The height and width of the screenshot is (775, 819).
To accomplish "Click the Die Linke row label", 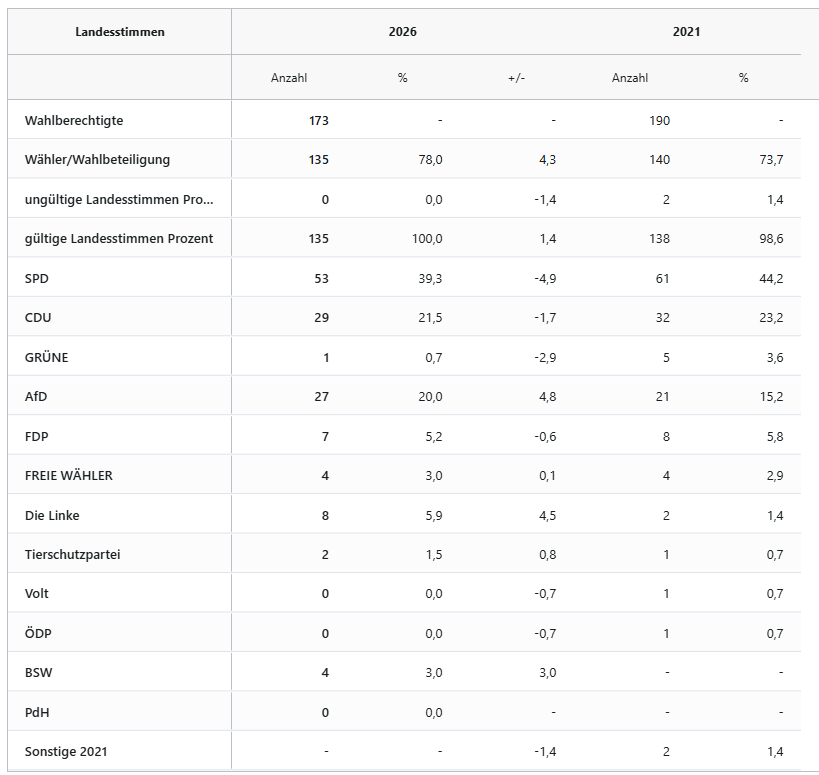I will point(52,516).
